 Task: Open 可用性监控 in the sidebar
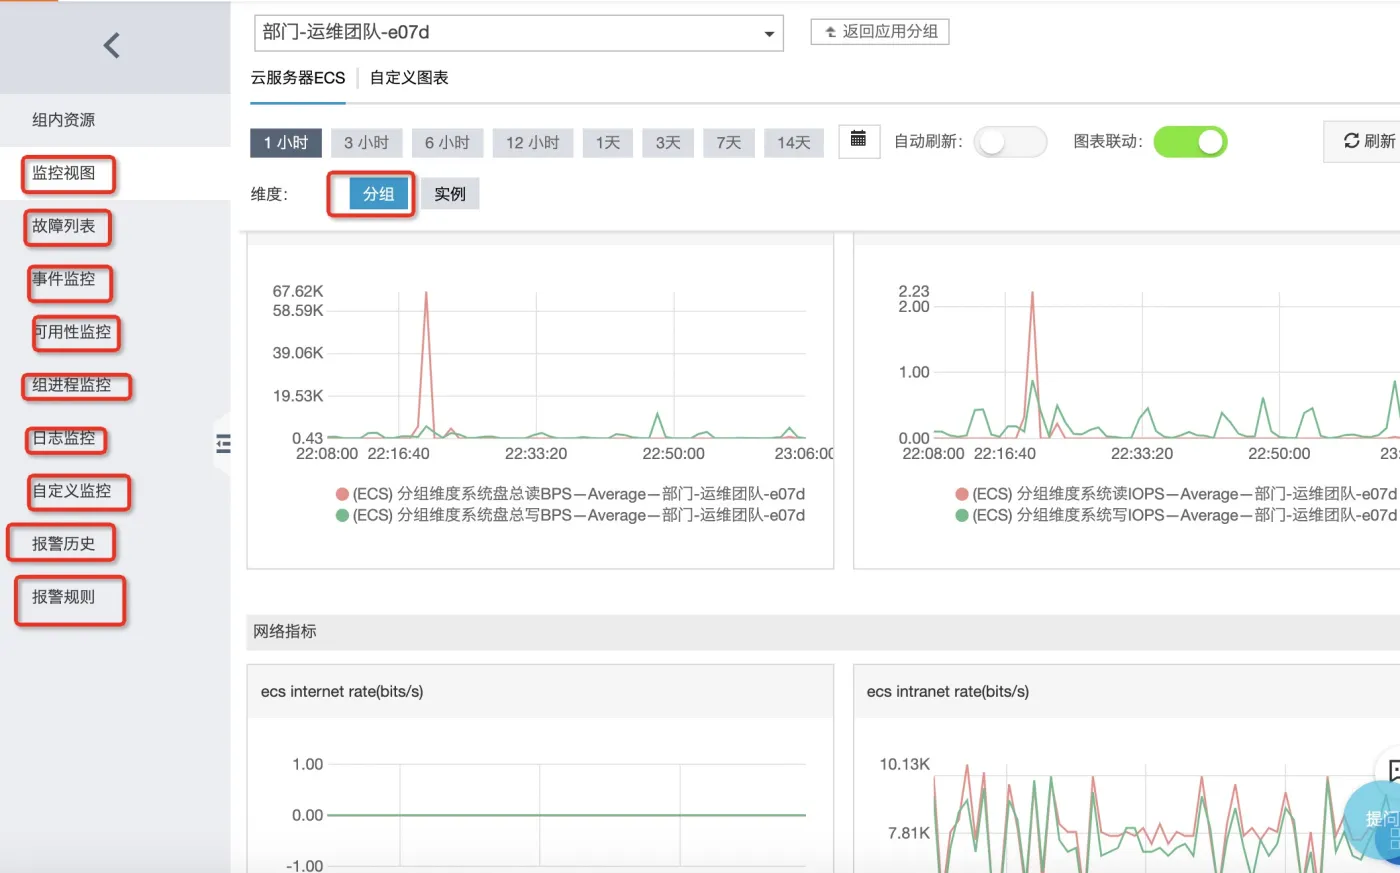[x=72, y=332]
